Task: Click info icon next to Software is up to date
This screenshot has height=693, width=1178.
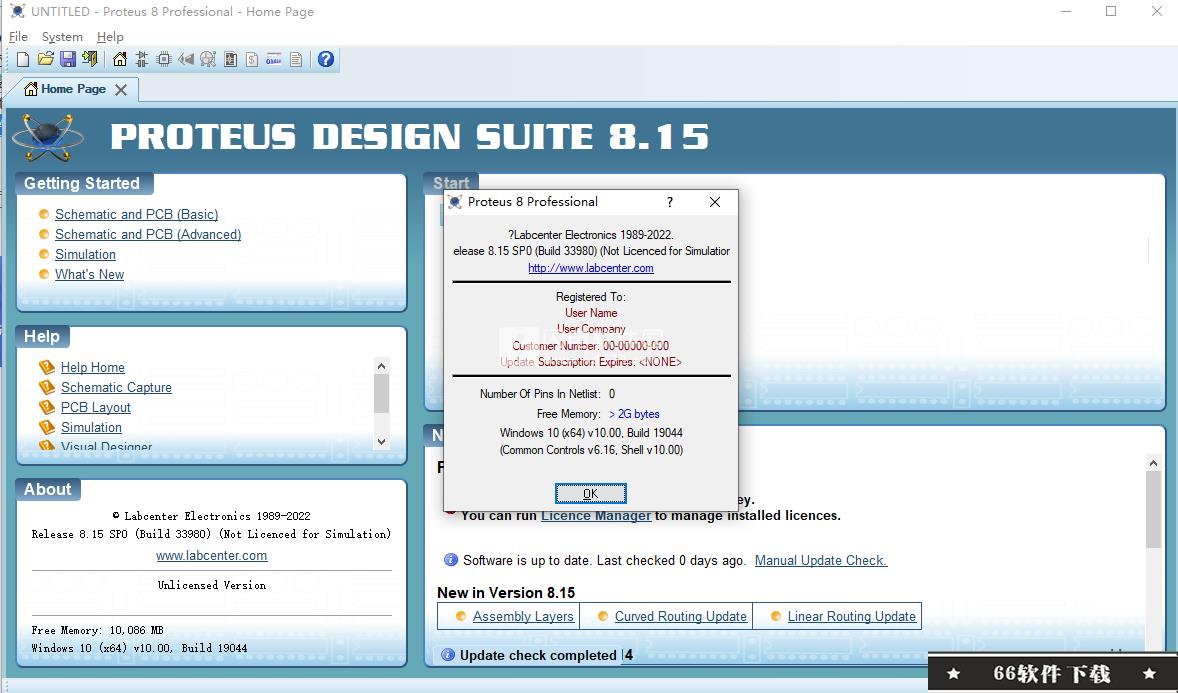Action: tap(451, 560)
